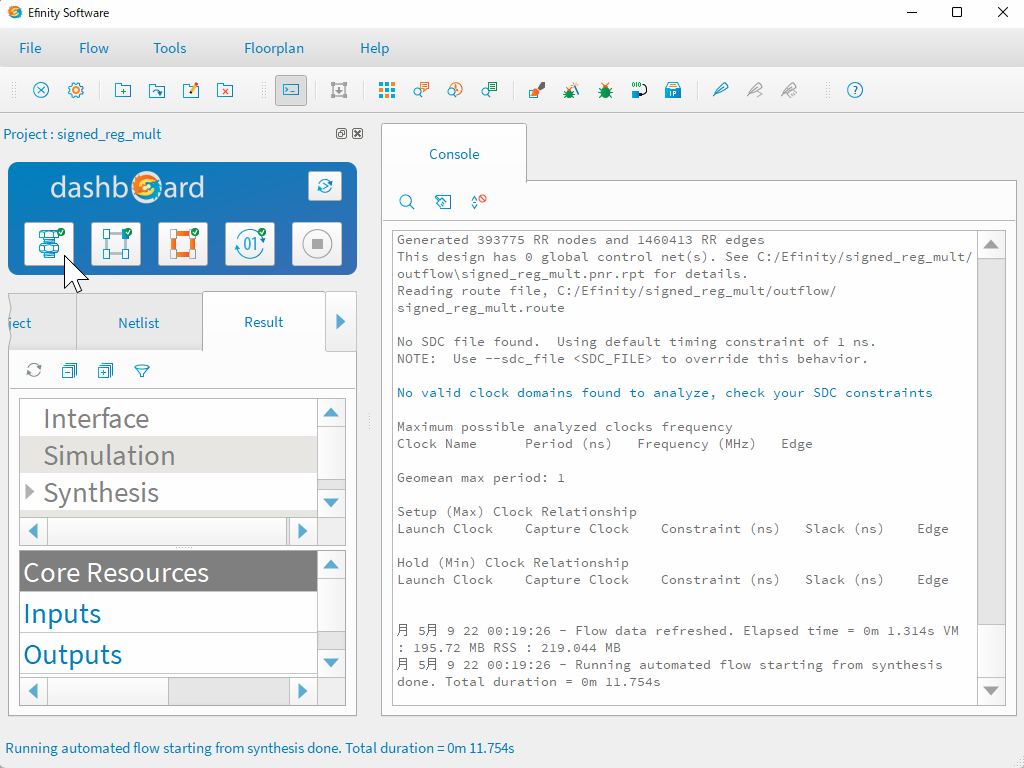1024x768 pixels.
Task: Open Help question-mark toolbar icon
Action: [855, 90]
